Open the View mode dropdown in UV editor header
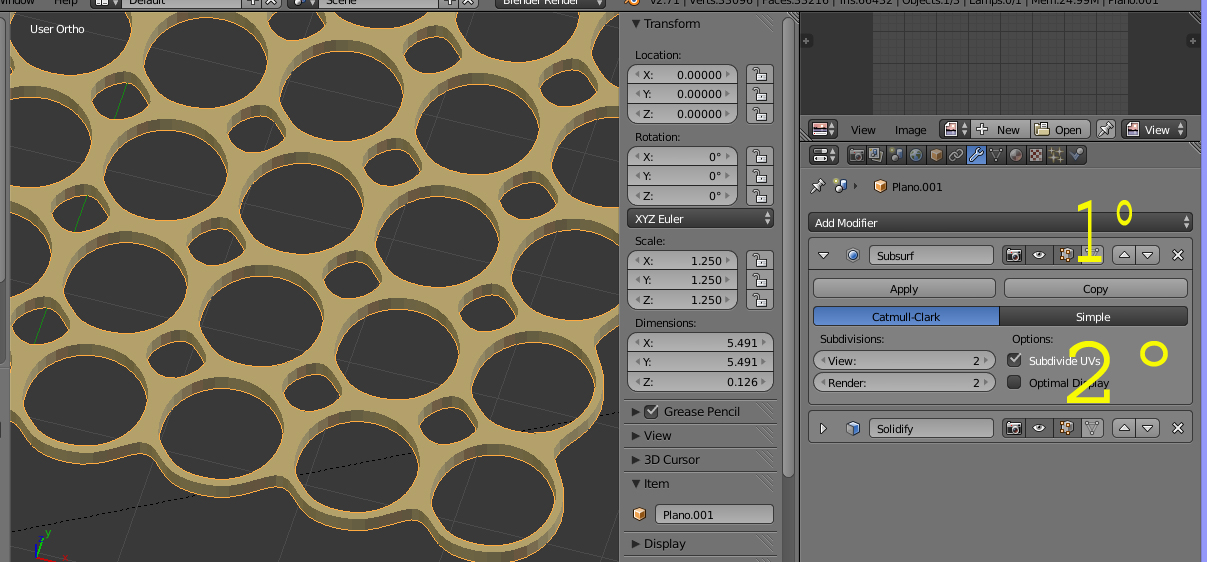This screenshot has height=562, width=1207. click(x=1154, y=130)
